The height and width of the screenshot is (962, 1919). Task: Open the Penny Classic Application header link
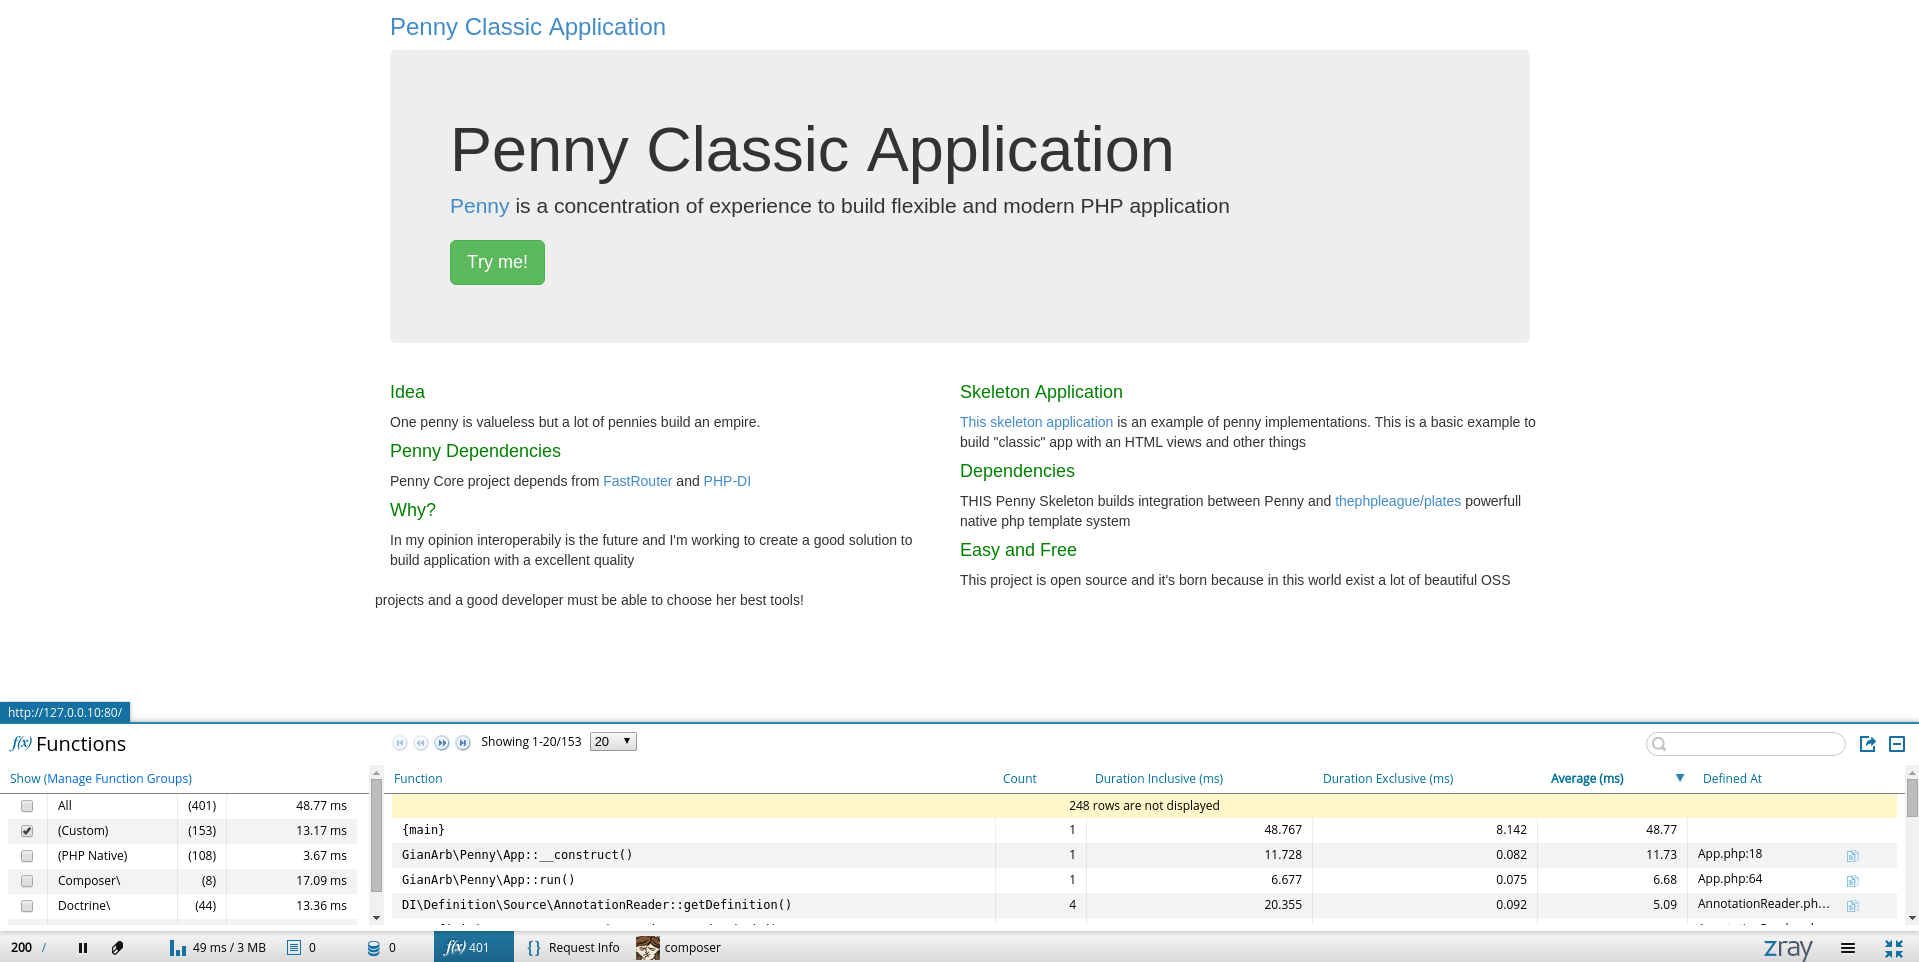528,27
